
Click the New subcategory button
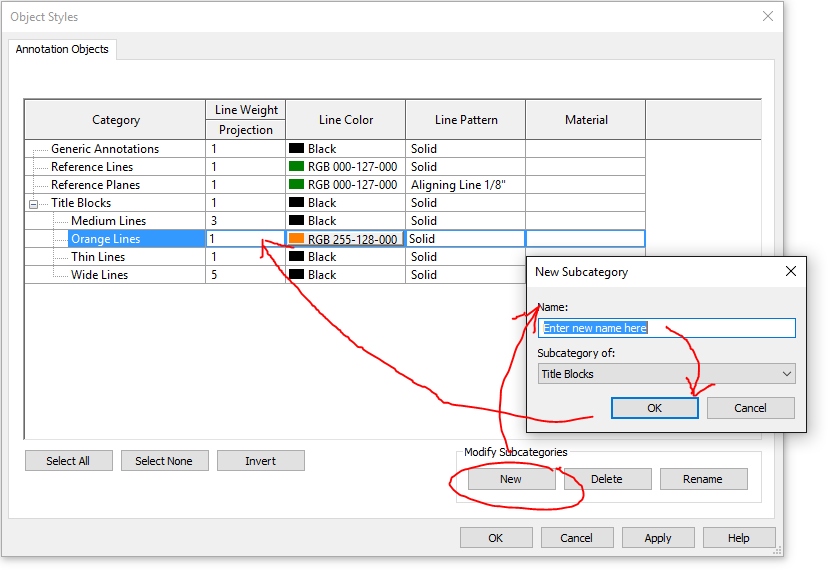[511, 479]
